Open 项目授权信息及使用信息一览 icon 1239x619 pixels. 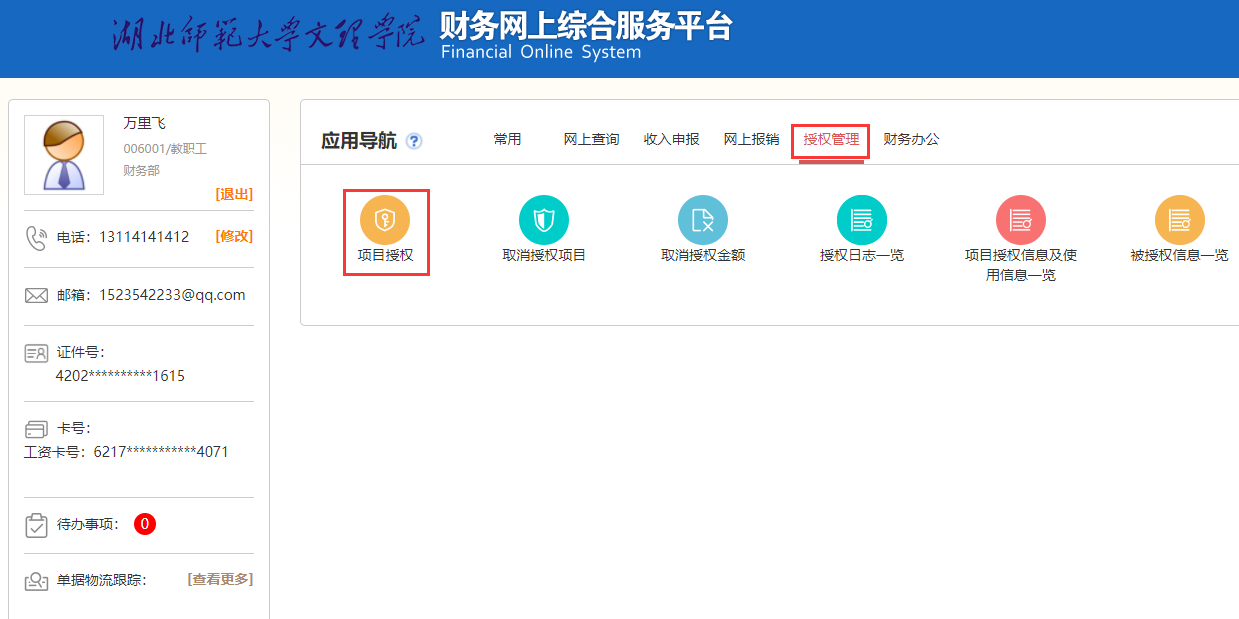1020,220
